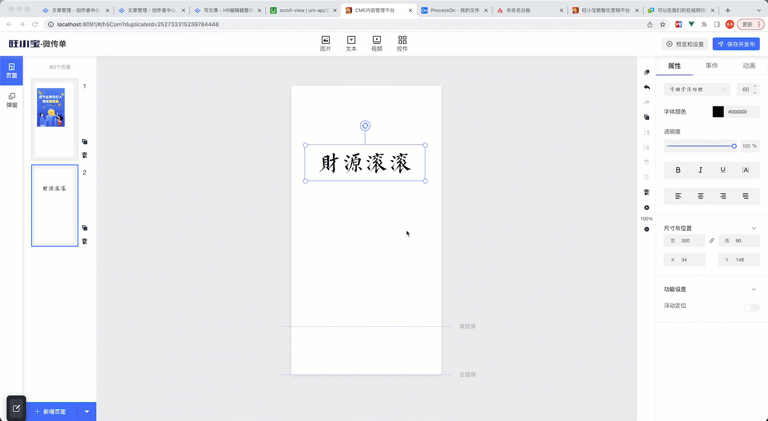Image resolution: width=768 pixels, height=421 pixels.
Task: Reload the browser page
Action: pos(35,24)
